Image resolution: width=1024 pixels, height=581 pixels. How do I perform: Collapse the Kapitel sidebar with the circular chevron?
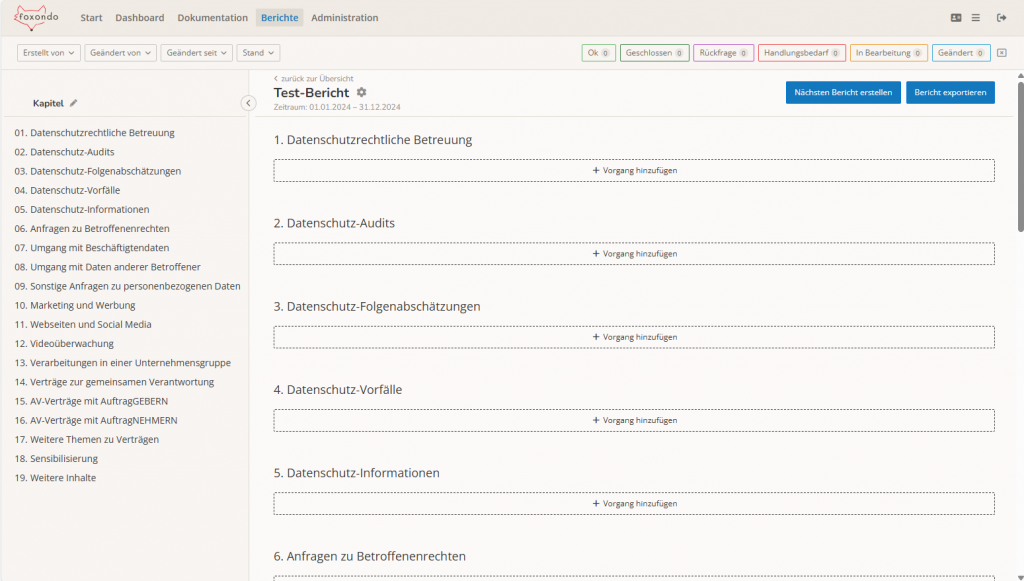(x=247, y=102)
